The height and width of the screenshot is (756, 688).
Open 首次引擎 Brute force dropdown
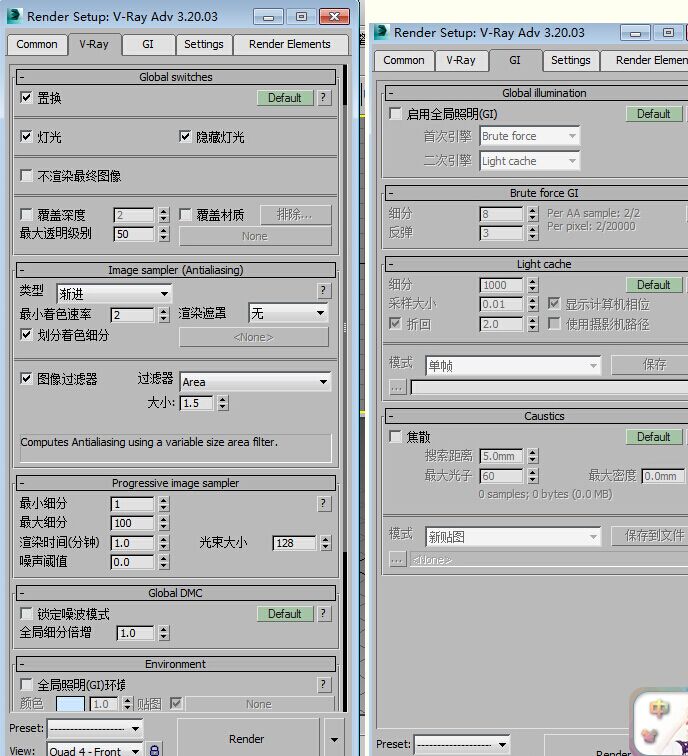coord(529,136)
